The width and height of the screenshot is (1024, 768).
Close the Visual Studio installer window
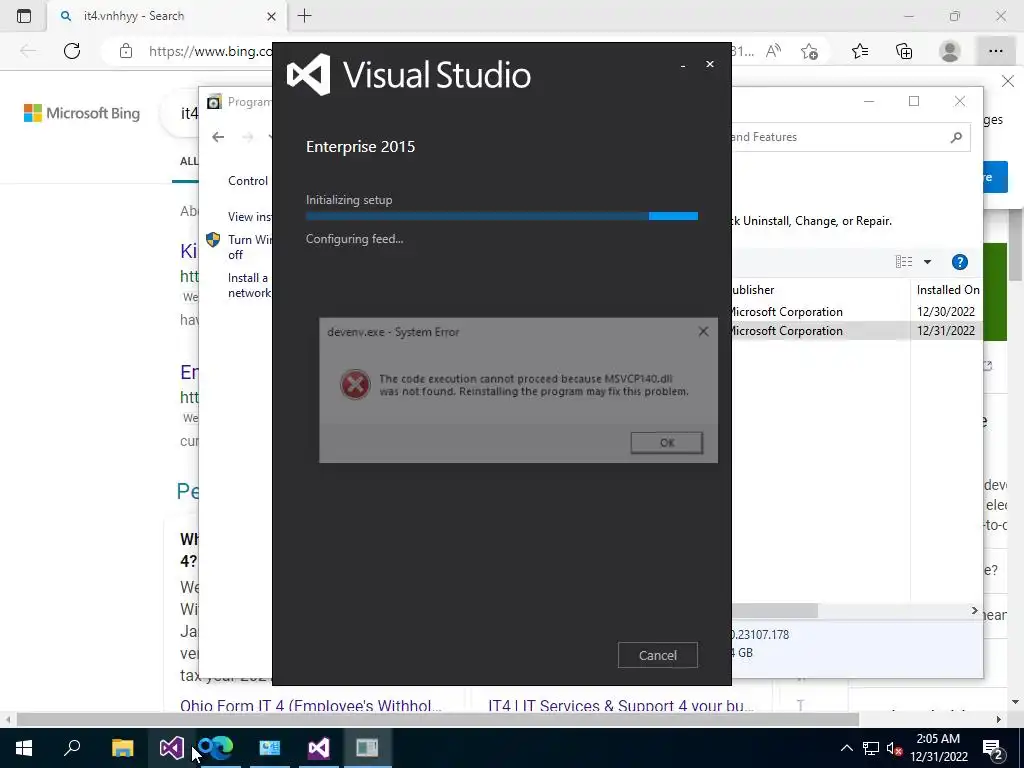pos(710,64)
